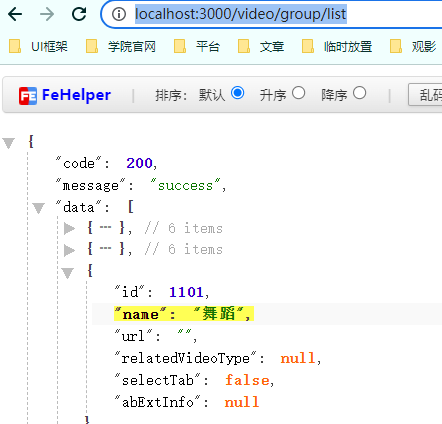The height and width of the screenshot is (424, 442).
Task: Click the highlighted "name" key
Action: pyautogui.click(x=141, y=314)
